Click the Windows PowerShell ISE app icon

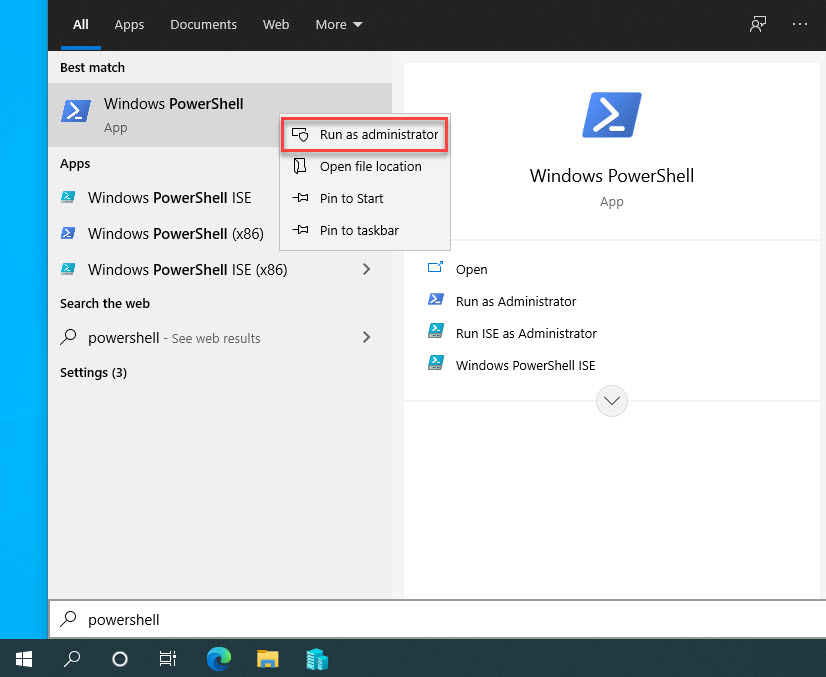(x=68, y=198)
